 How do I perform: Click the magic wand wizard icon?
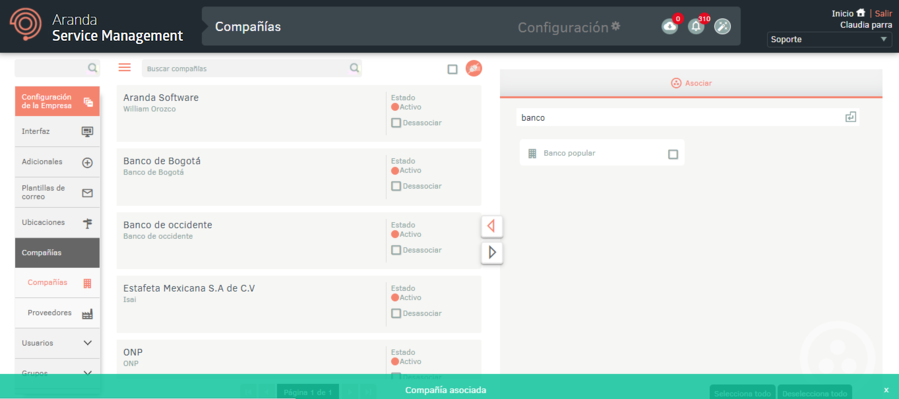[722, 26]
